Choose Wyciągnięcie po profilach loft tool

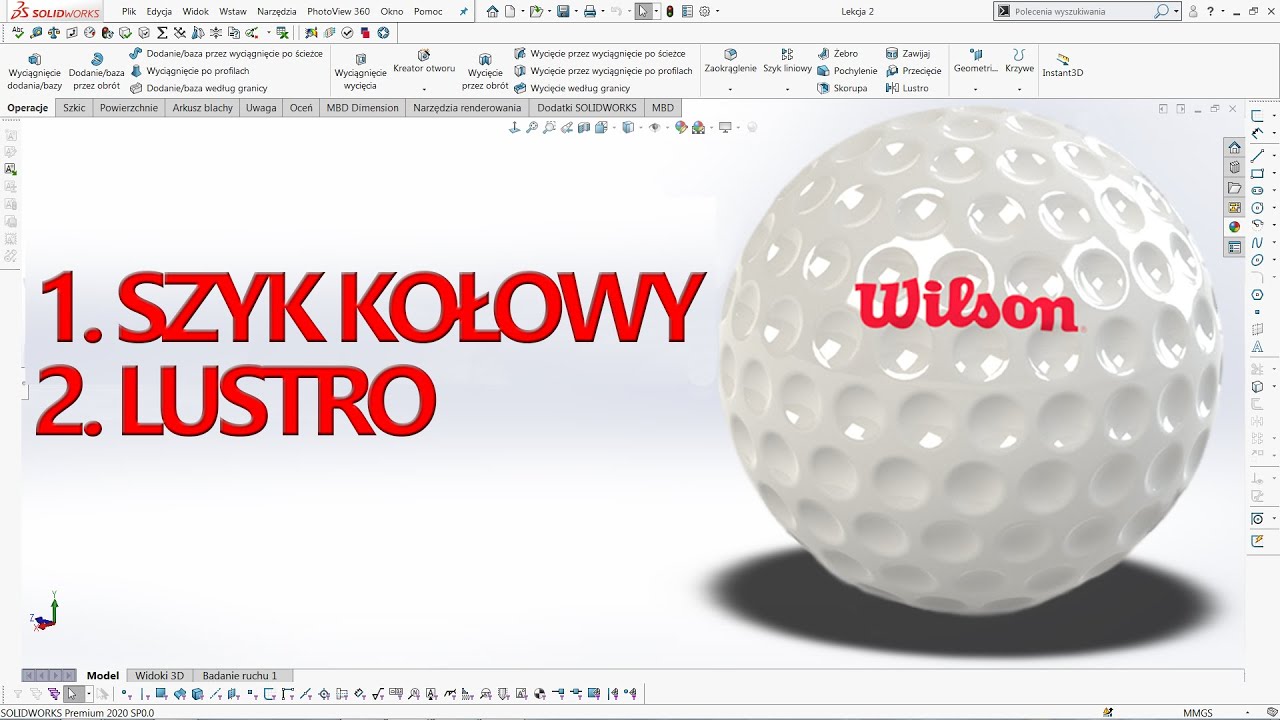(x=190, y=71)
